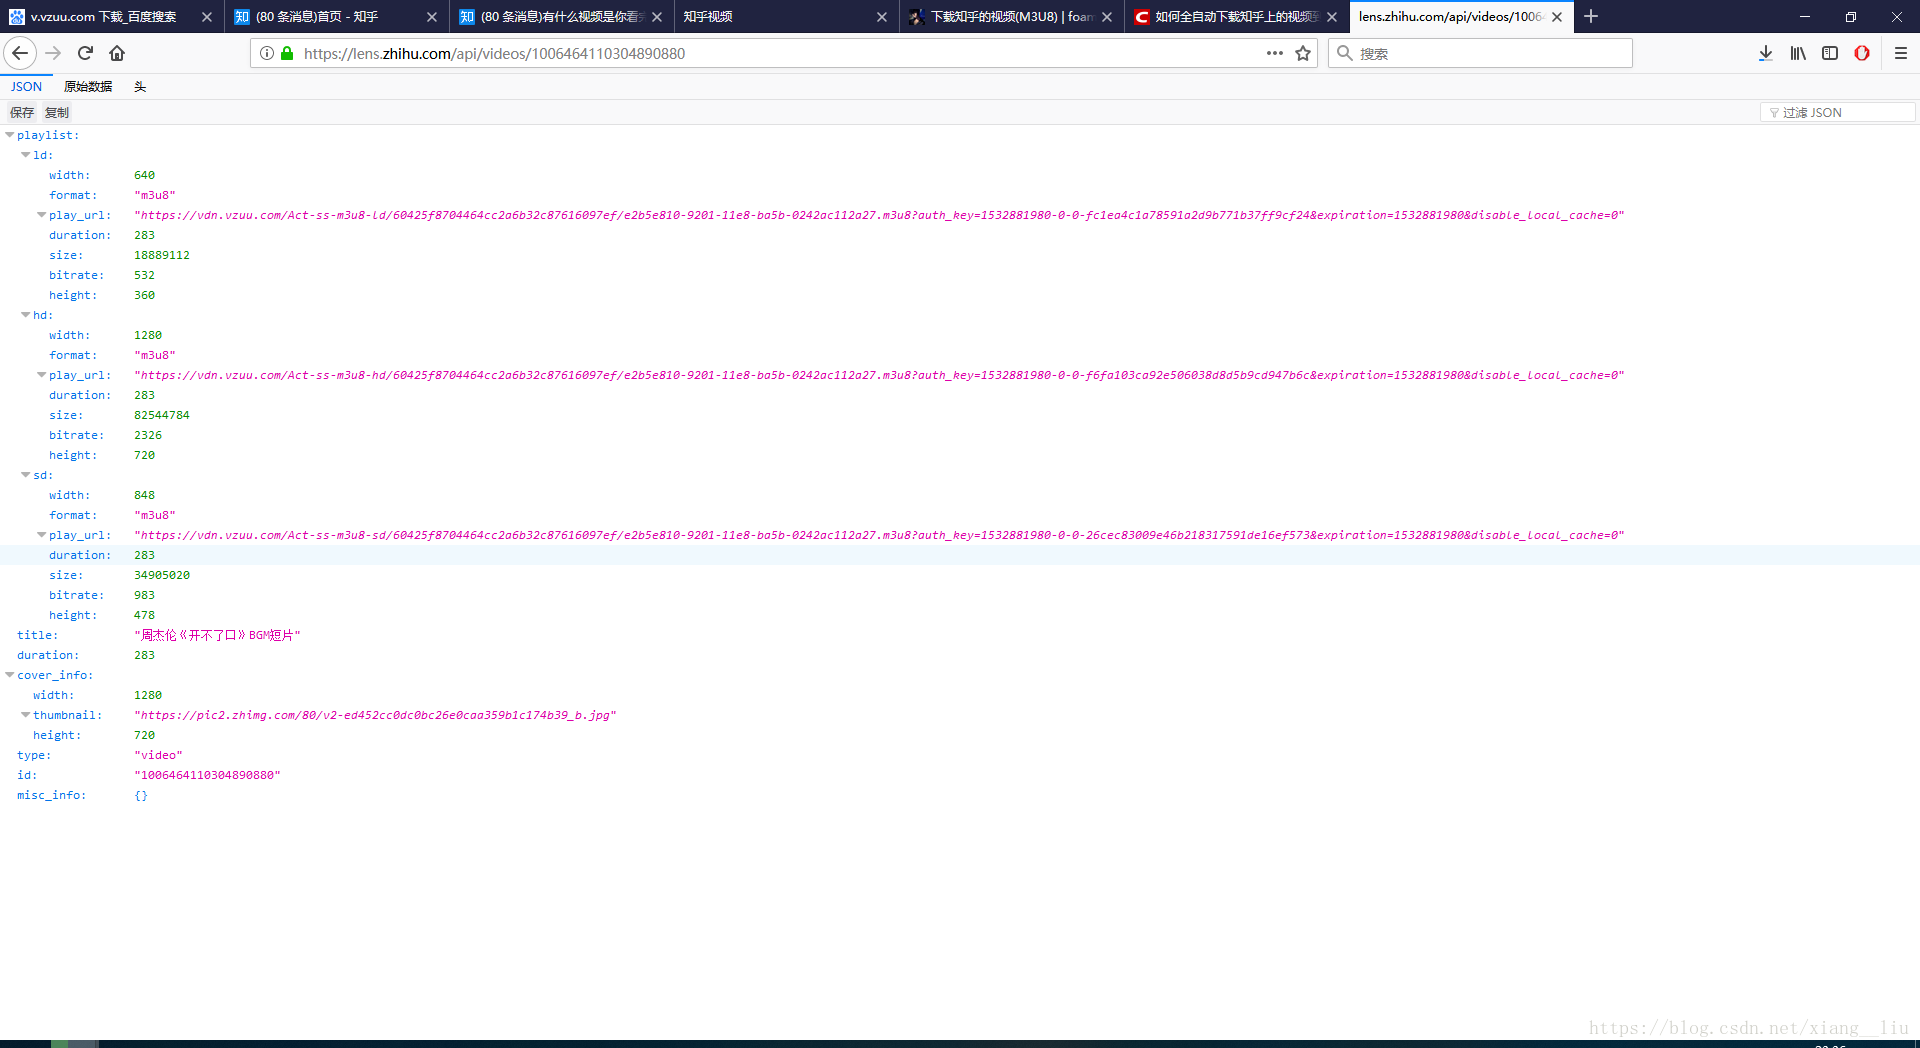The height and width of the screenshot is (1048, 1920).
Task: Select sd height value 478
Action: 145,615
